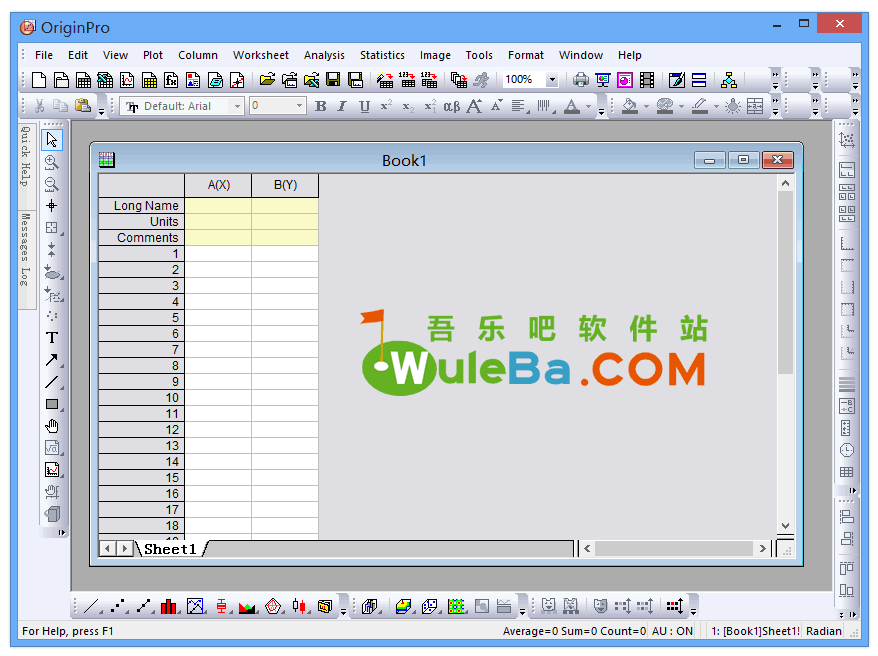
Task: Click the stock candlestick plot icon
Action: 299,606
